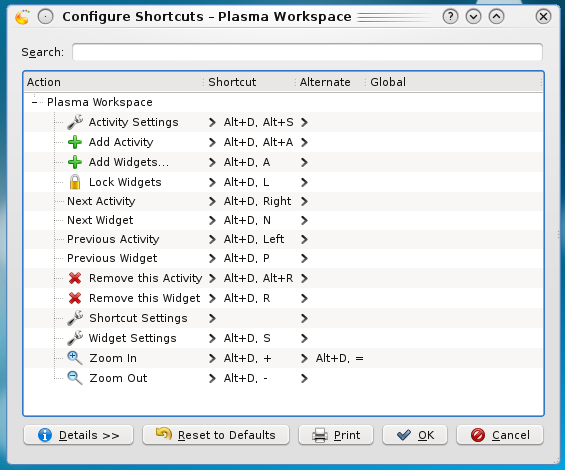Click Reset to Defaults button
Viewport: 565px width, 470px height.
[216, 435]
